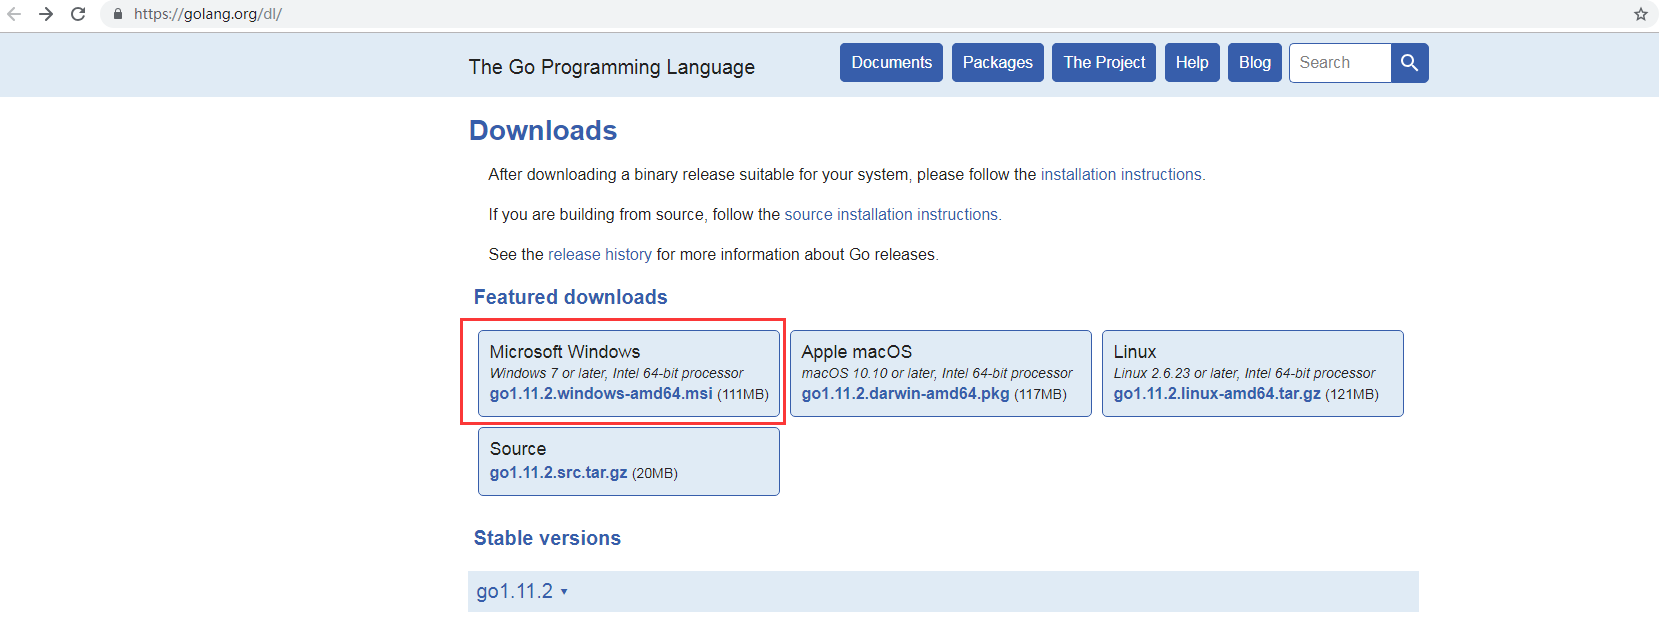Click the Downloads page heading
This screenshot has height=630, width=1659.
click(543, 130)
